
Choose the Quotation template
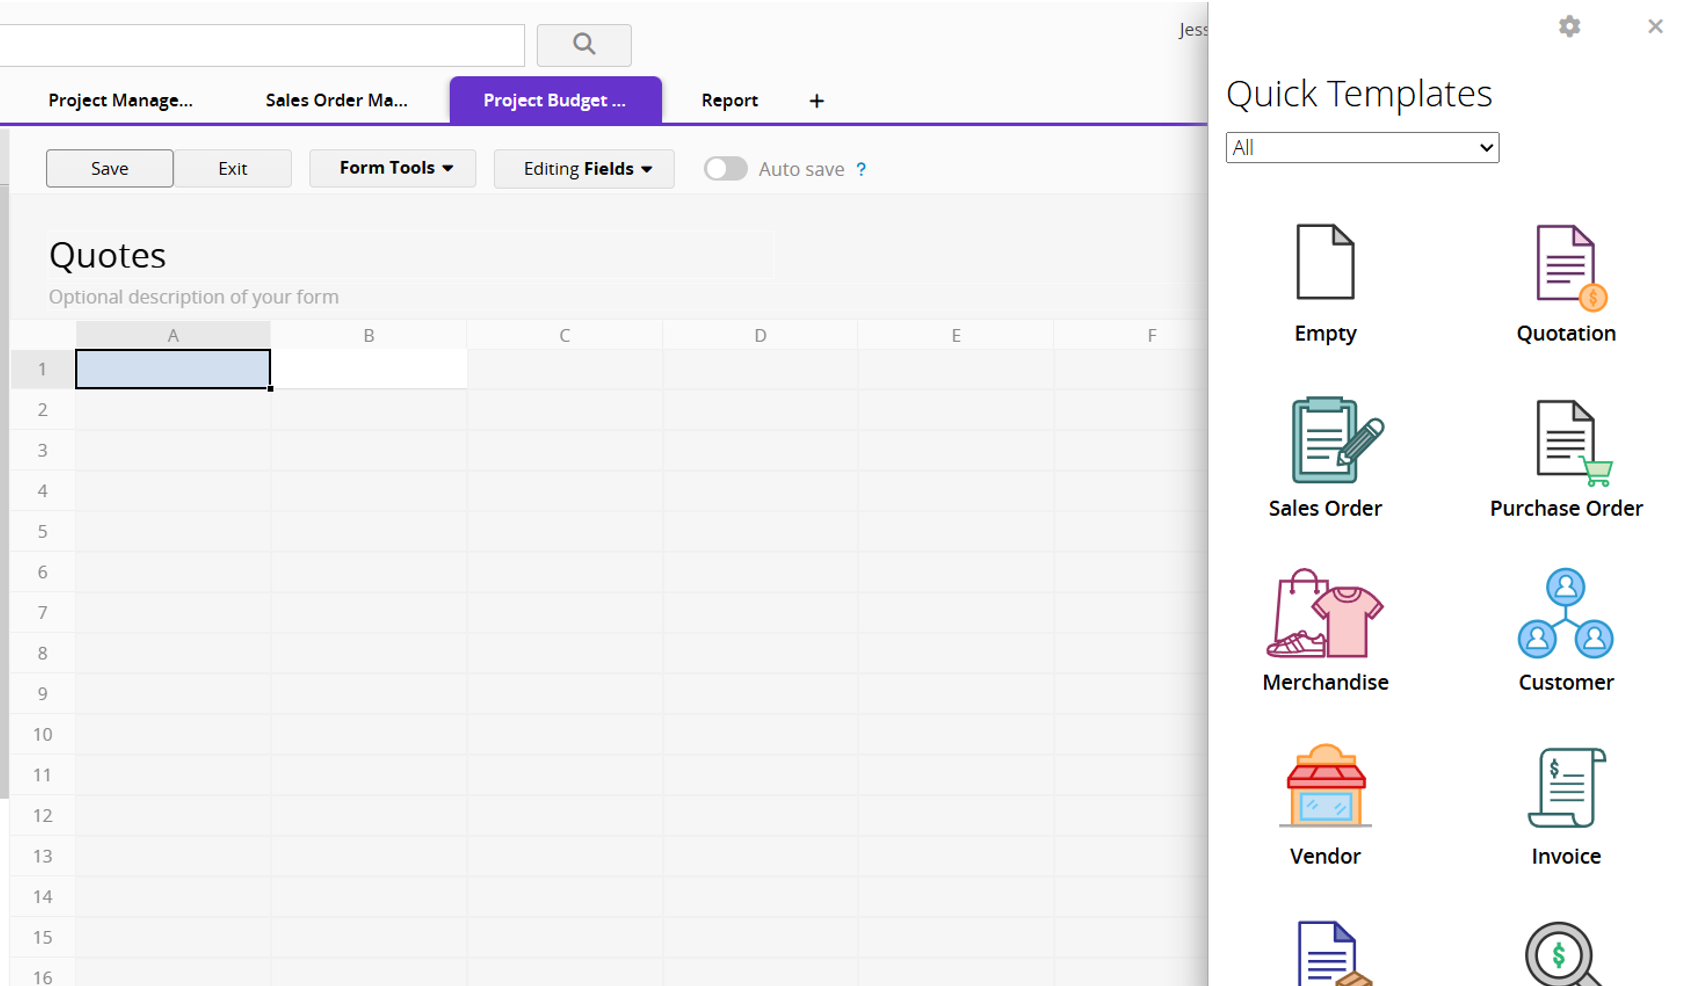1565,268
